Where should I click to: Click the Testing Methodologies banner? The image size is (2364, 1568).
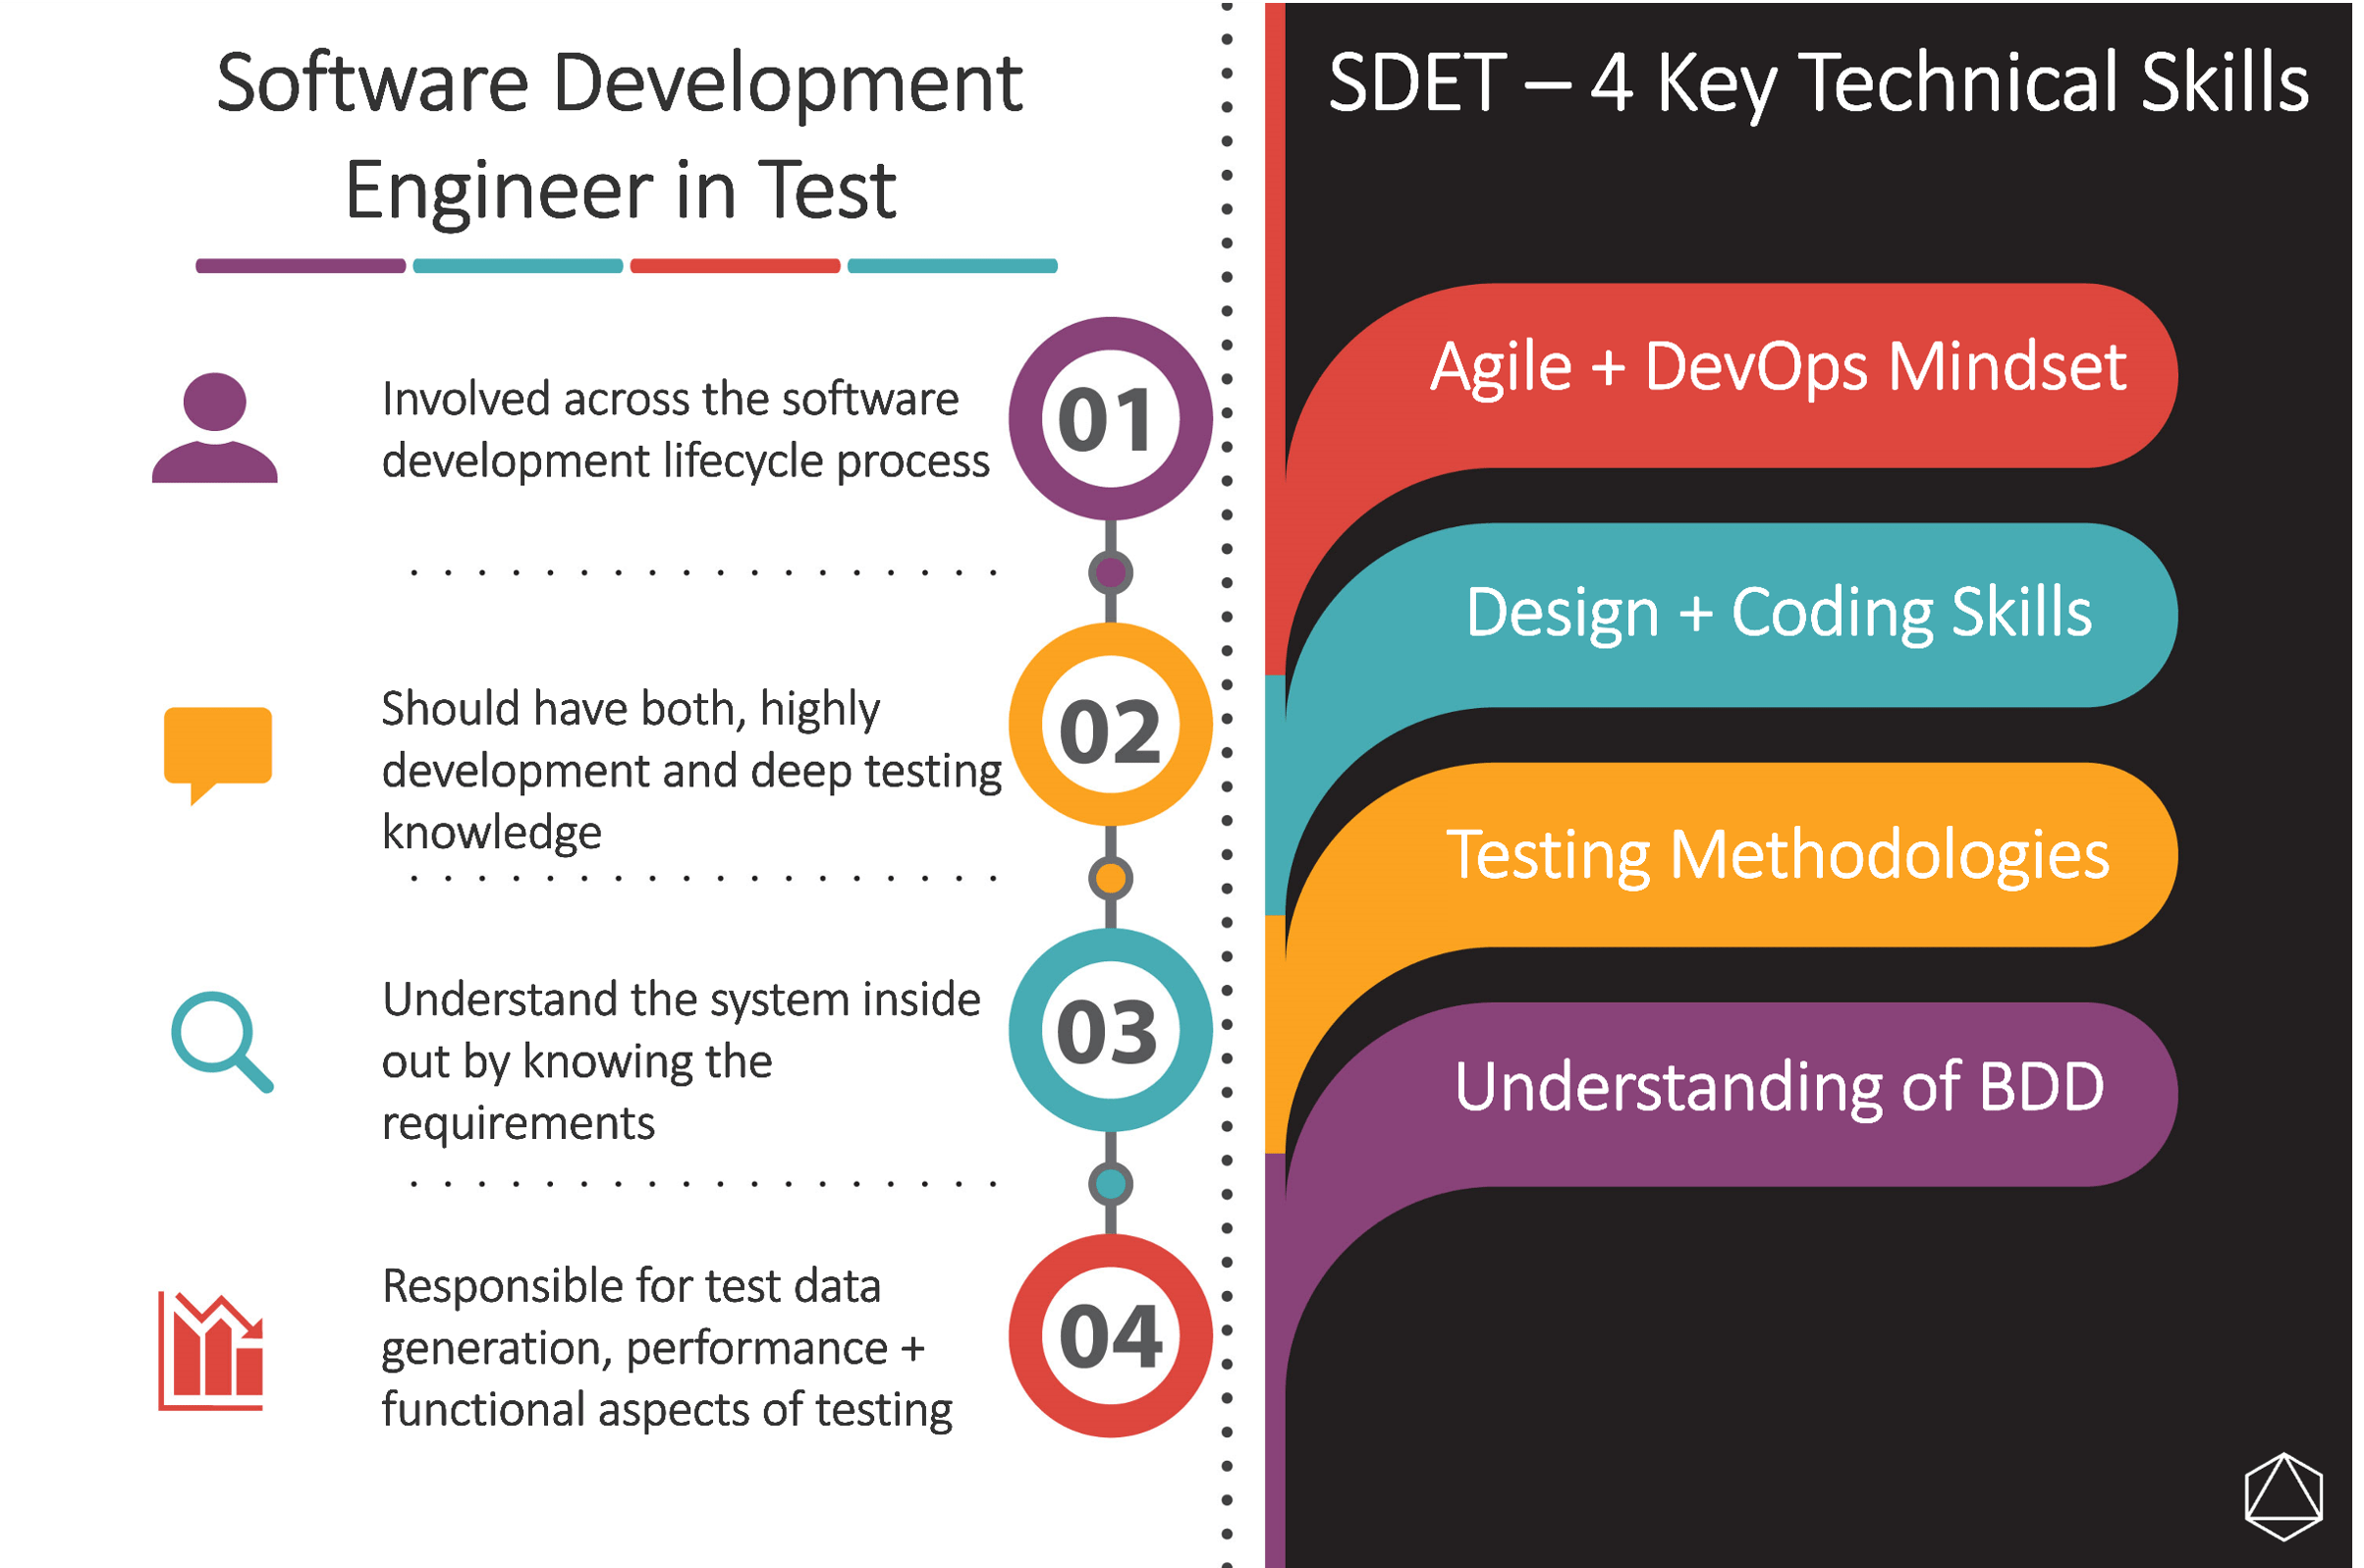(x=1778, y=855)
